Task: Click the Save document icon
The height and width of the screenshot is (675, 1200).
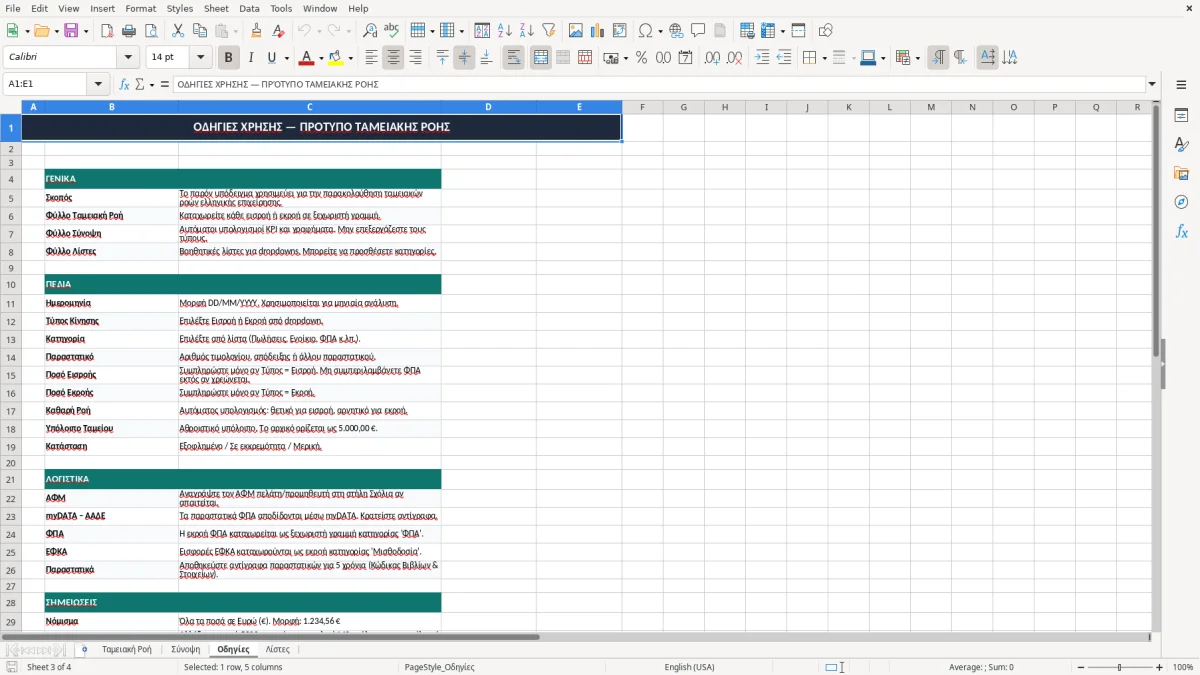Action: tap(71, 31)
